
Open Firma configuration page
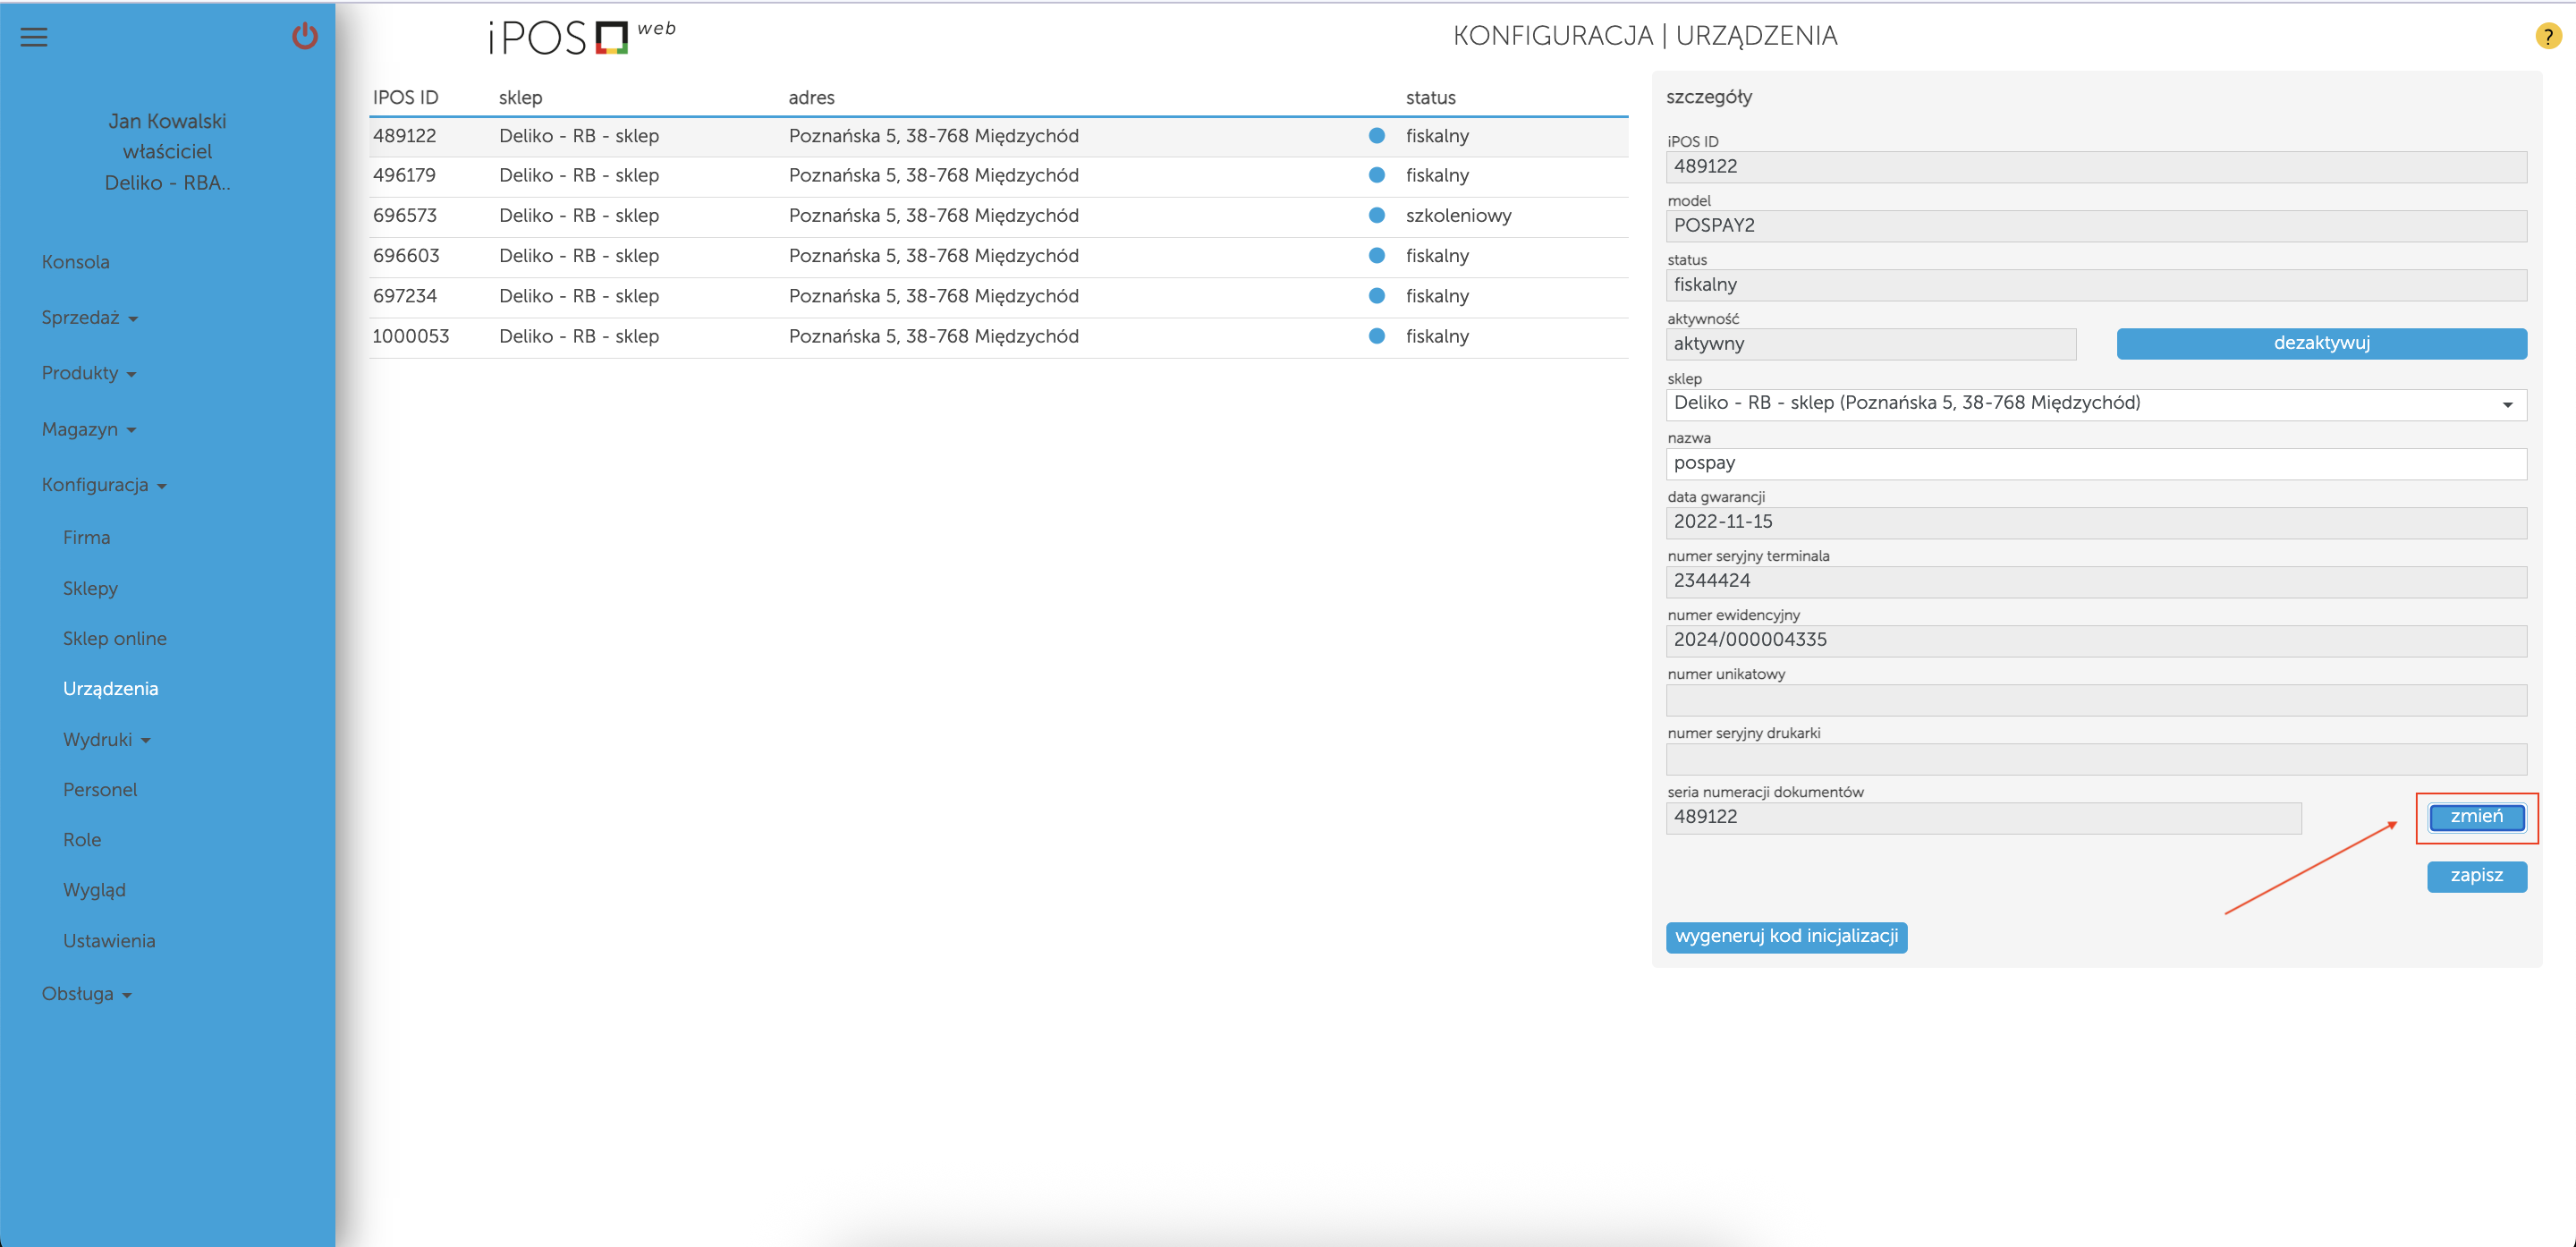[x=87, y=538]
